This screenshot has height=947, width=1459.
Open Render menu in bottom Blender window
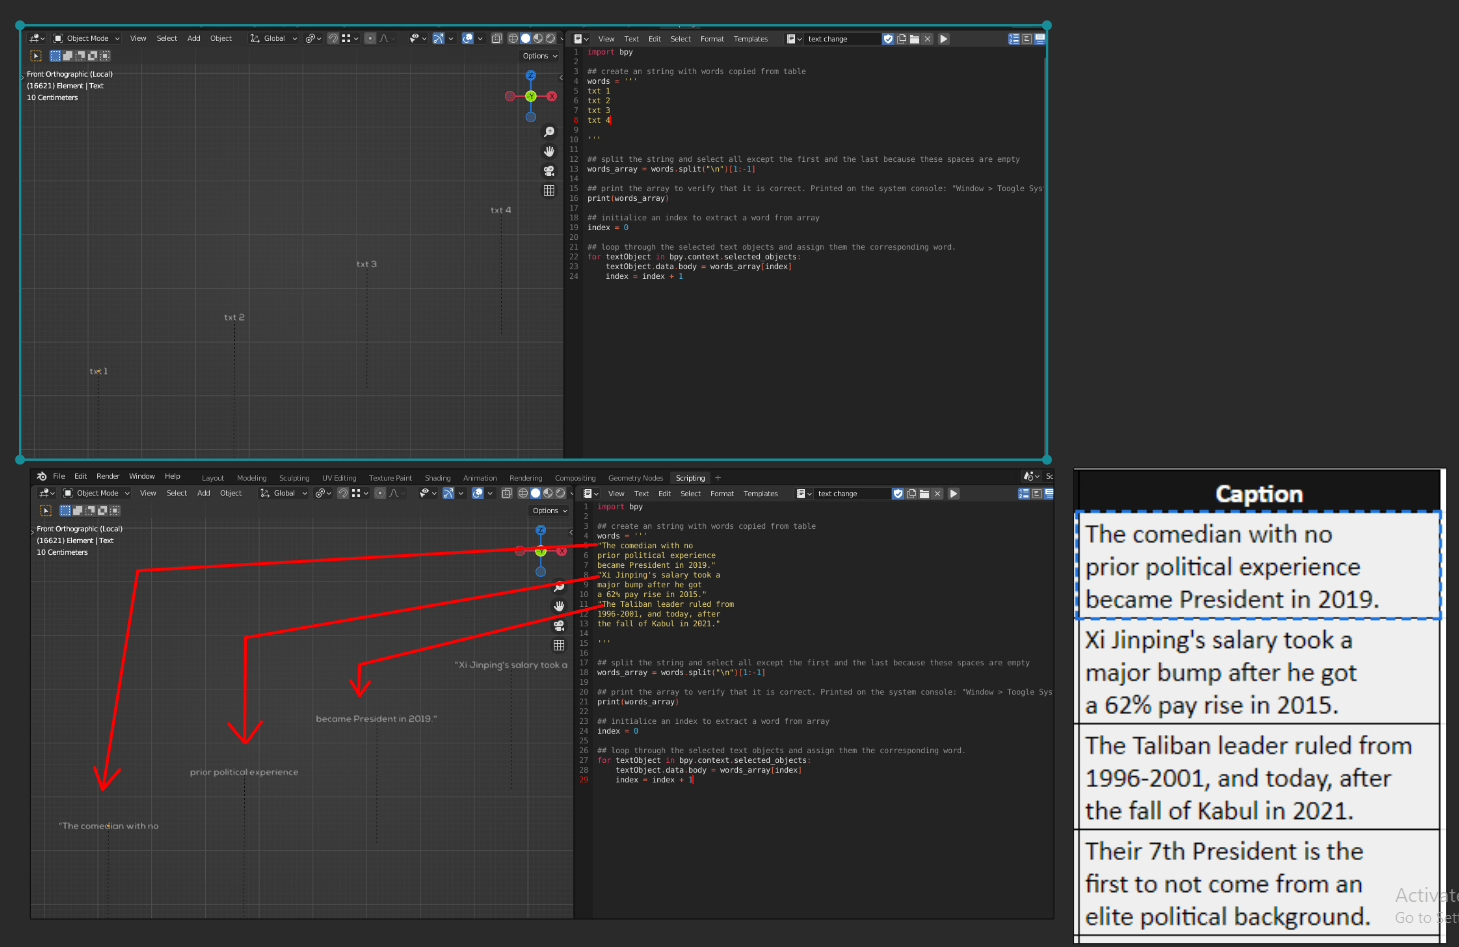click(x=107, y=476)
